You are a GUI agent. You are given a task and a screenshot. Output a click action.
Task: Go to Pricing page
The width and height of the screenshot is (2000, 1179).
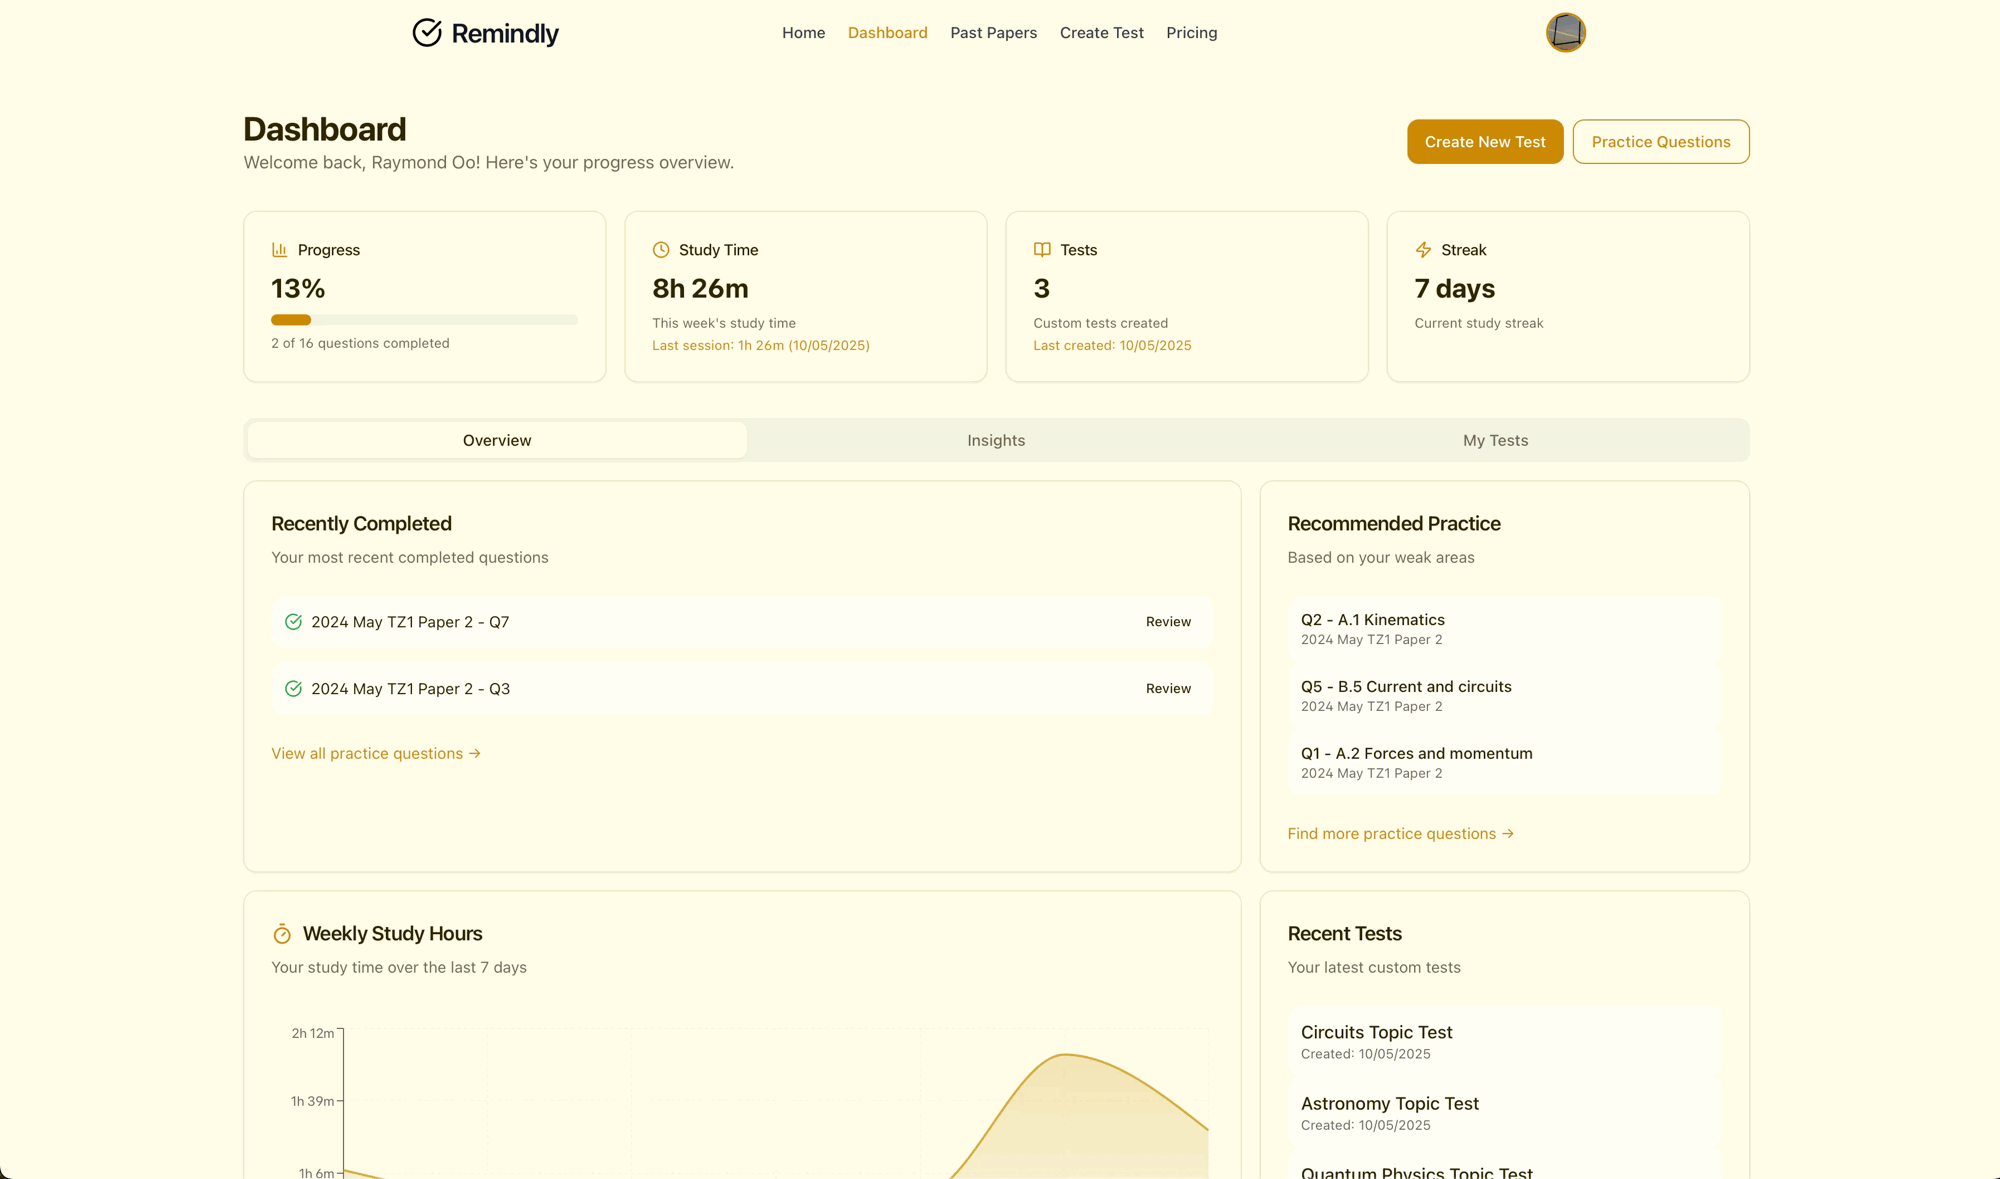[1191, 33]
